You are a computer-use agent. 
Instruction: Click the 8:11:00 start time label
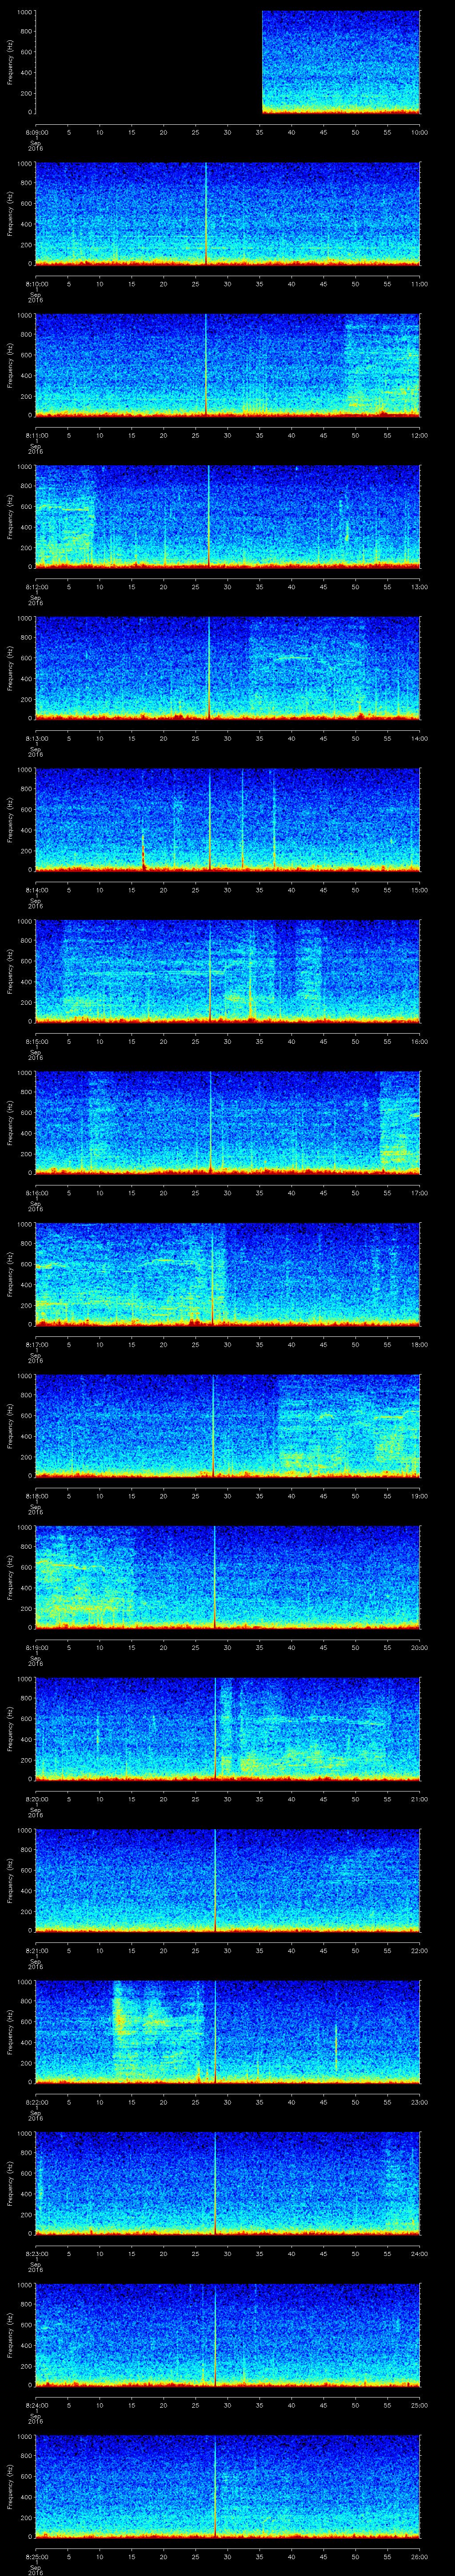[x=36, y=435]
